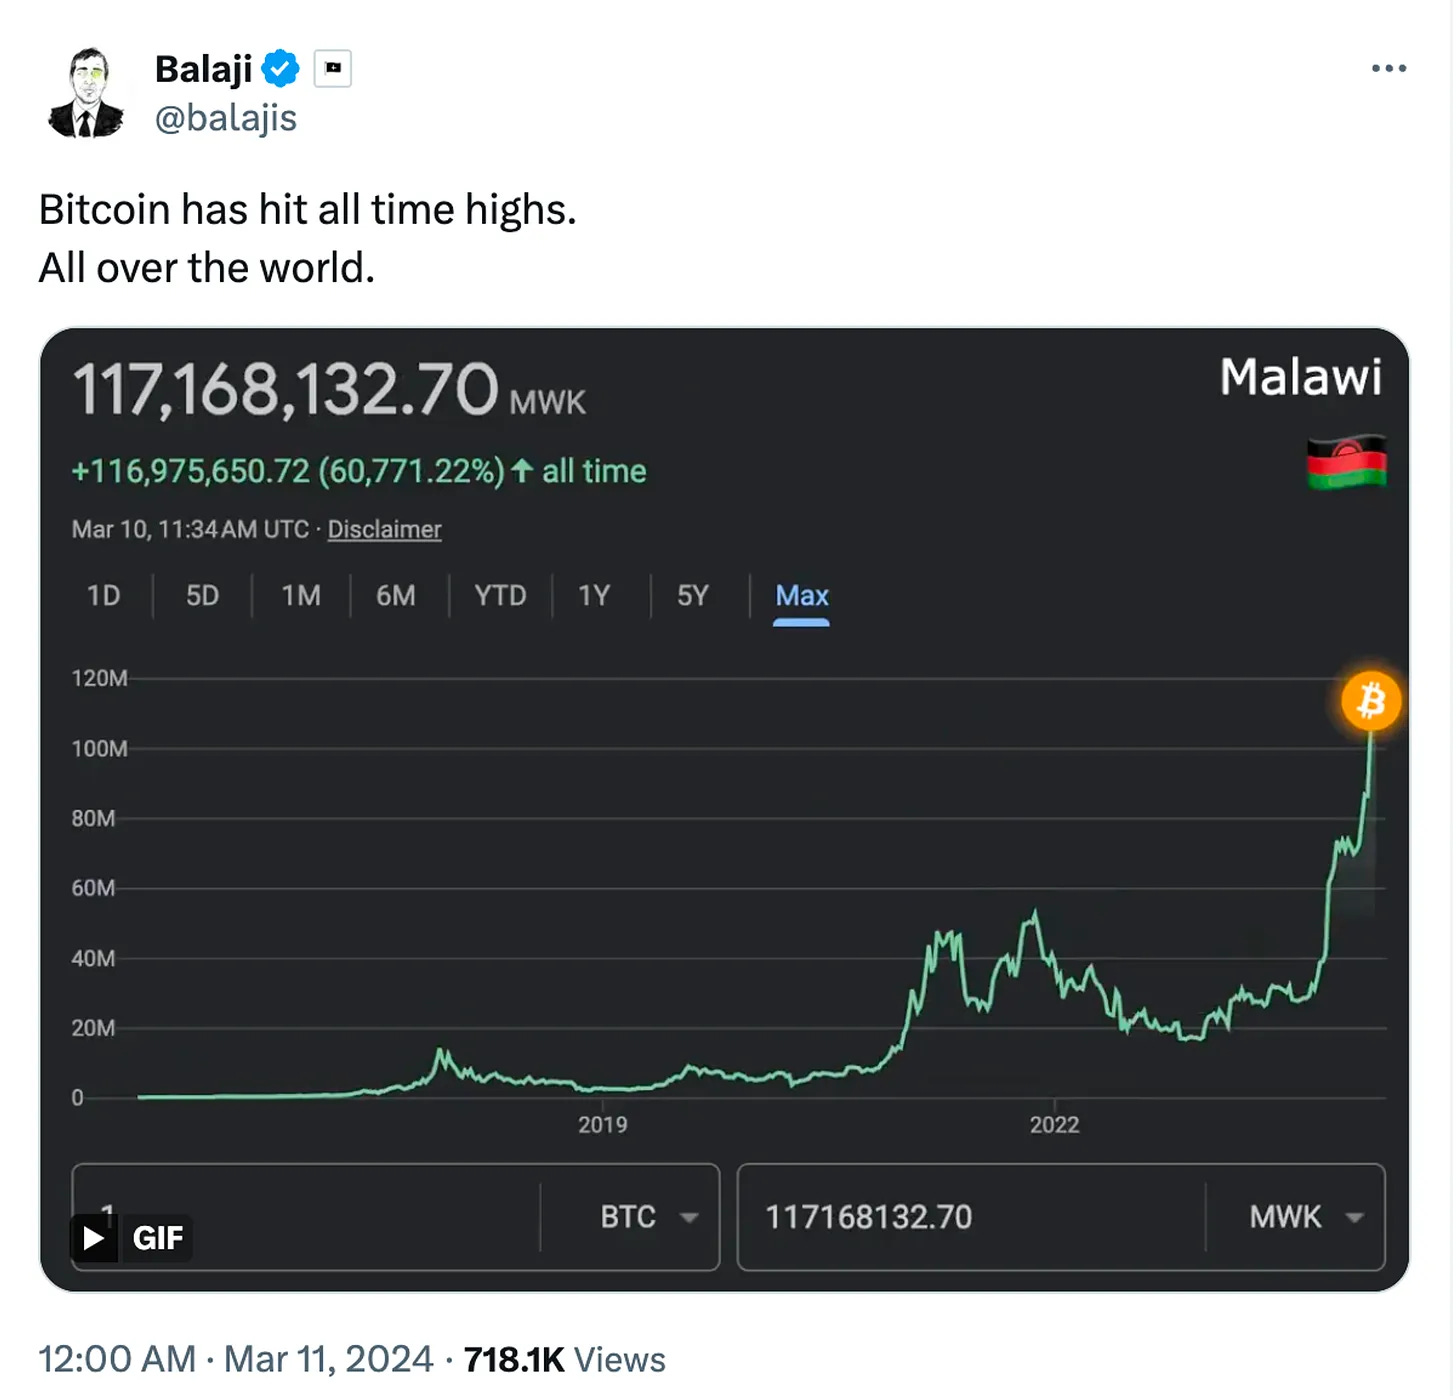Open the Disclaimer link
This screenshot has width=1456, height=1396.
[384, 529]
